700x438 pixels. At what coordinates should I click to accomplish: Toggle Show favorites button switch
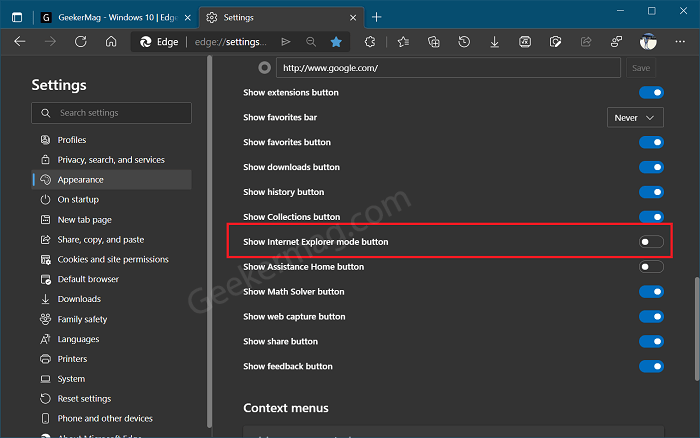651,142
